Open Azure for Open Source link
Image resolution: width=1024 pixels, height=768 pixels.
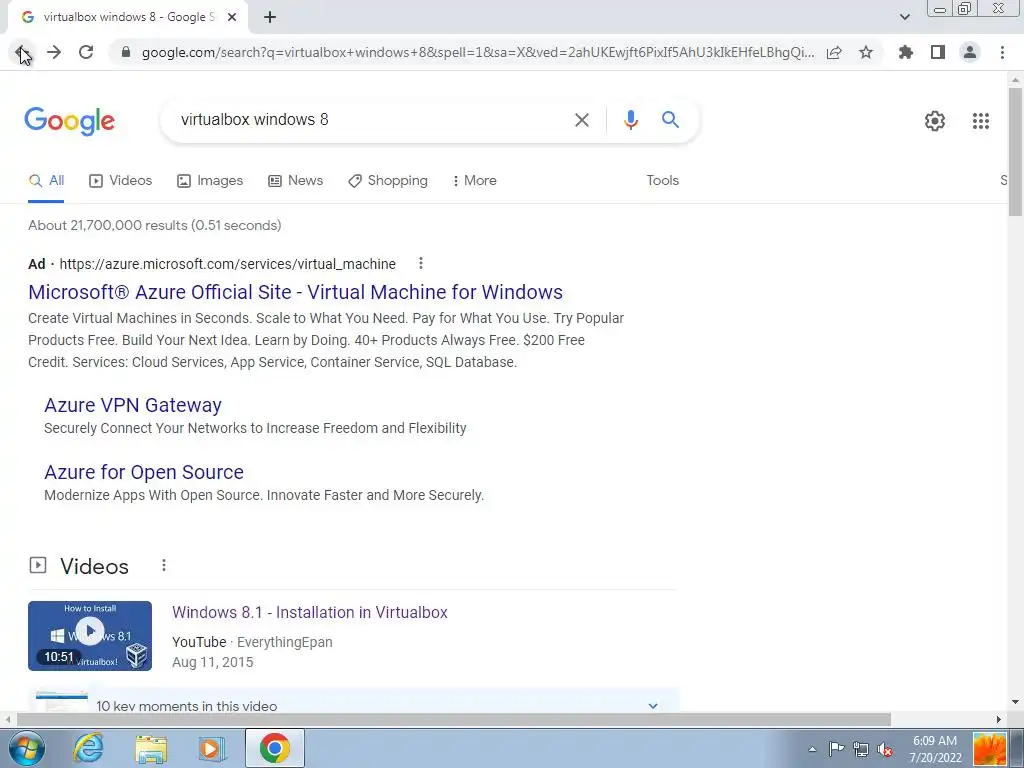(x=144, y=472)
